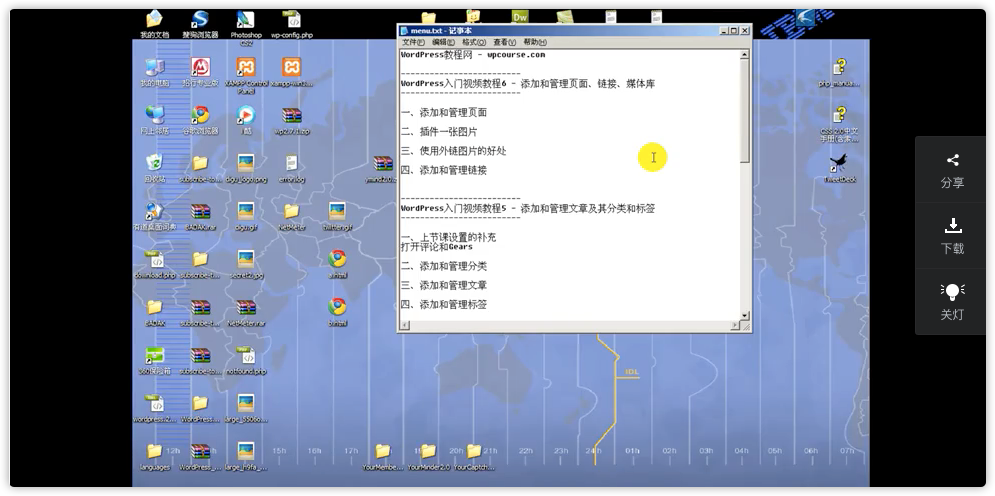The image size is (995, 496).
Task: Open the XAMPP Control Panel shortcut
Action: [x=246, y=75]
